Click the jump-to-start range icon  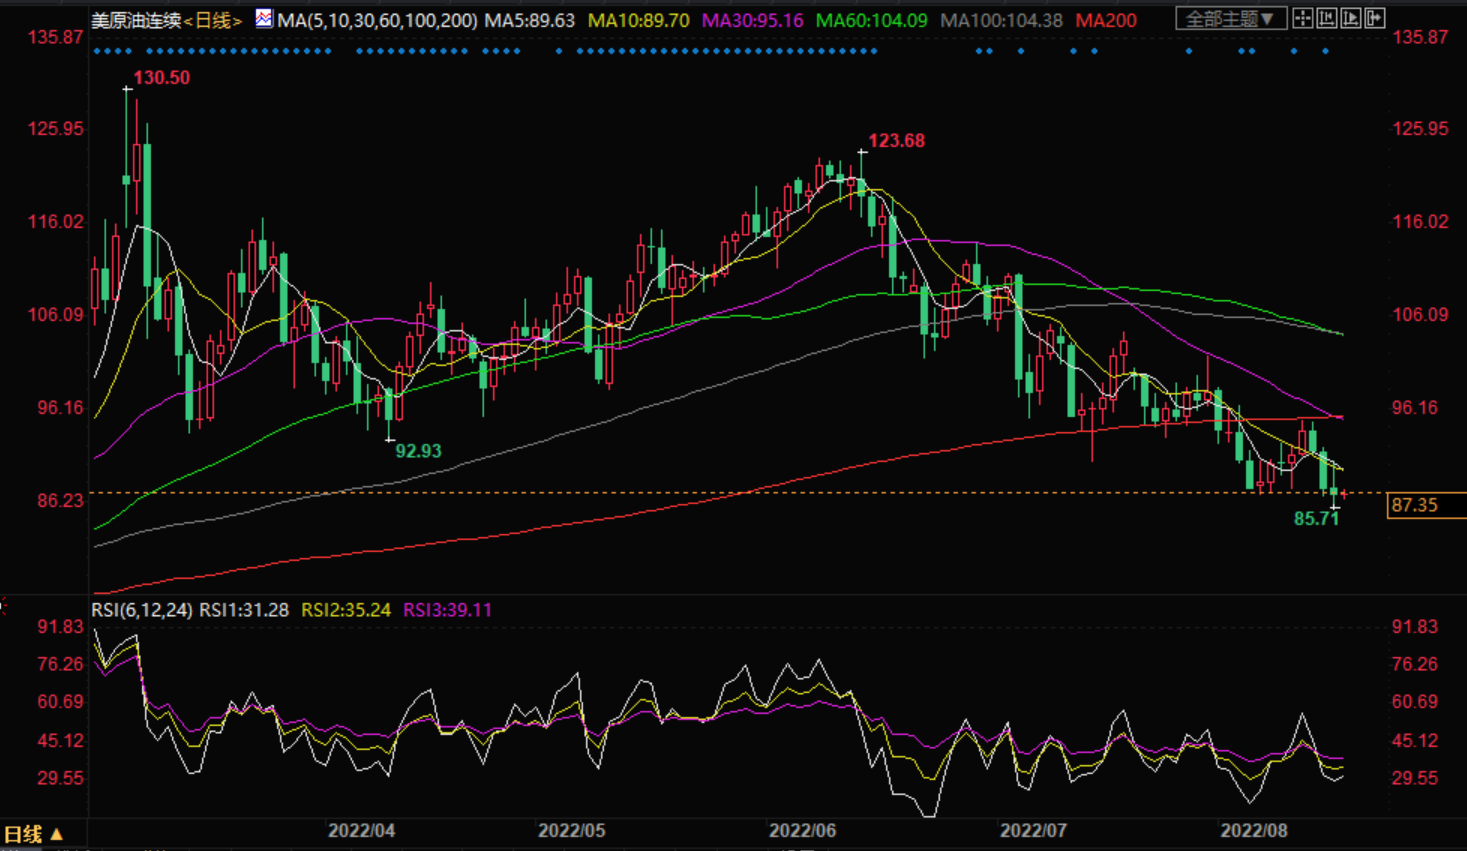click(1327, 18)
